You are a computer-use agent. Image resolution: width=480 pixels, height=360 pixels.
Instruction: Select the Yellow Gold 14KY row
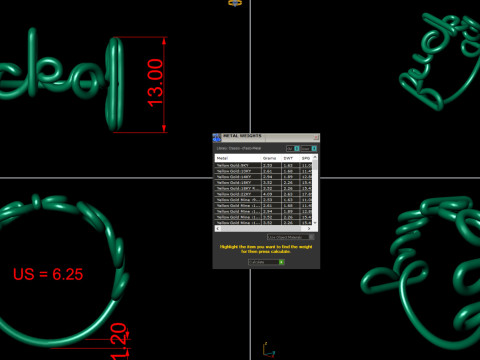(263, 177)
